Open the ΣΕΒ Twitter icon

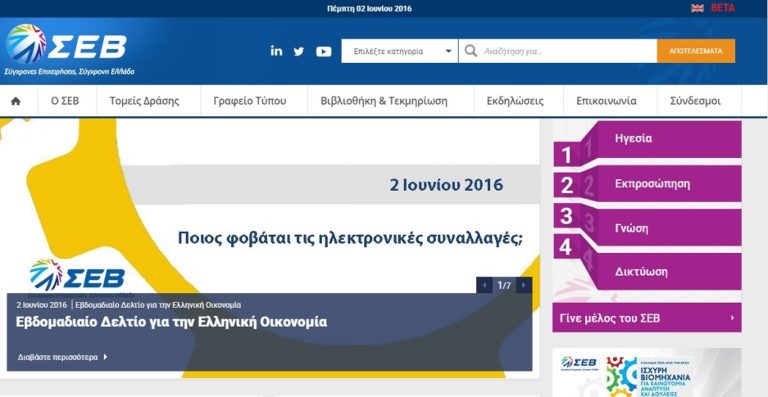tap(299, 51)
